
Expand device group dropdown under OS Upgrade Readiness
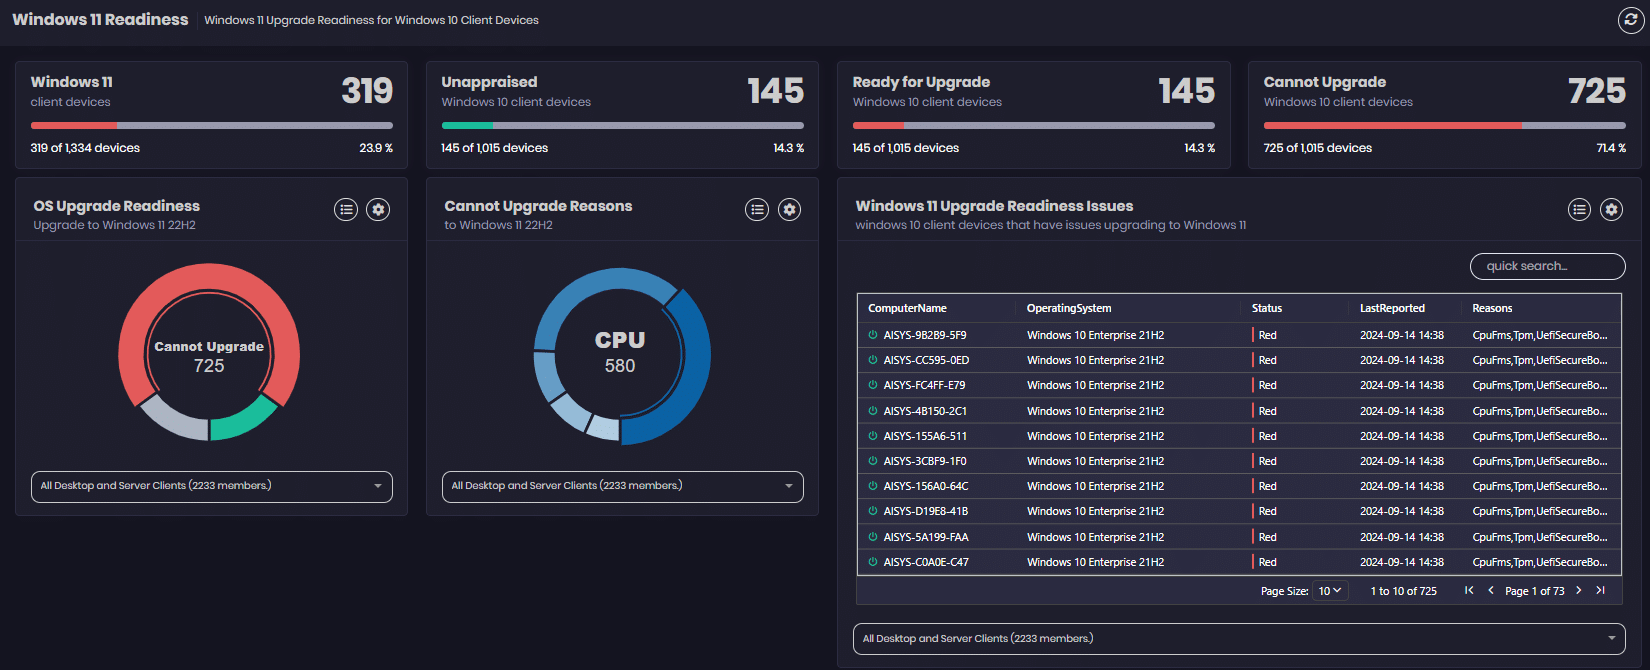pyautogui.click(x=211, y=486)
